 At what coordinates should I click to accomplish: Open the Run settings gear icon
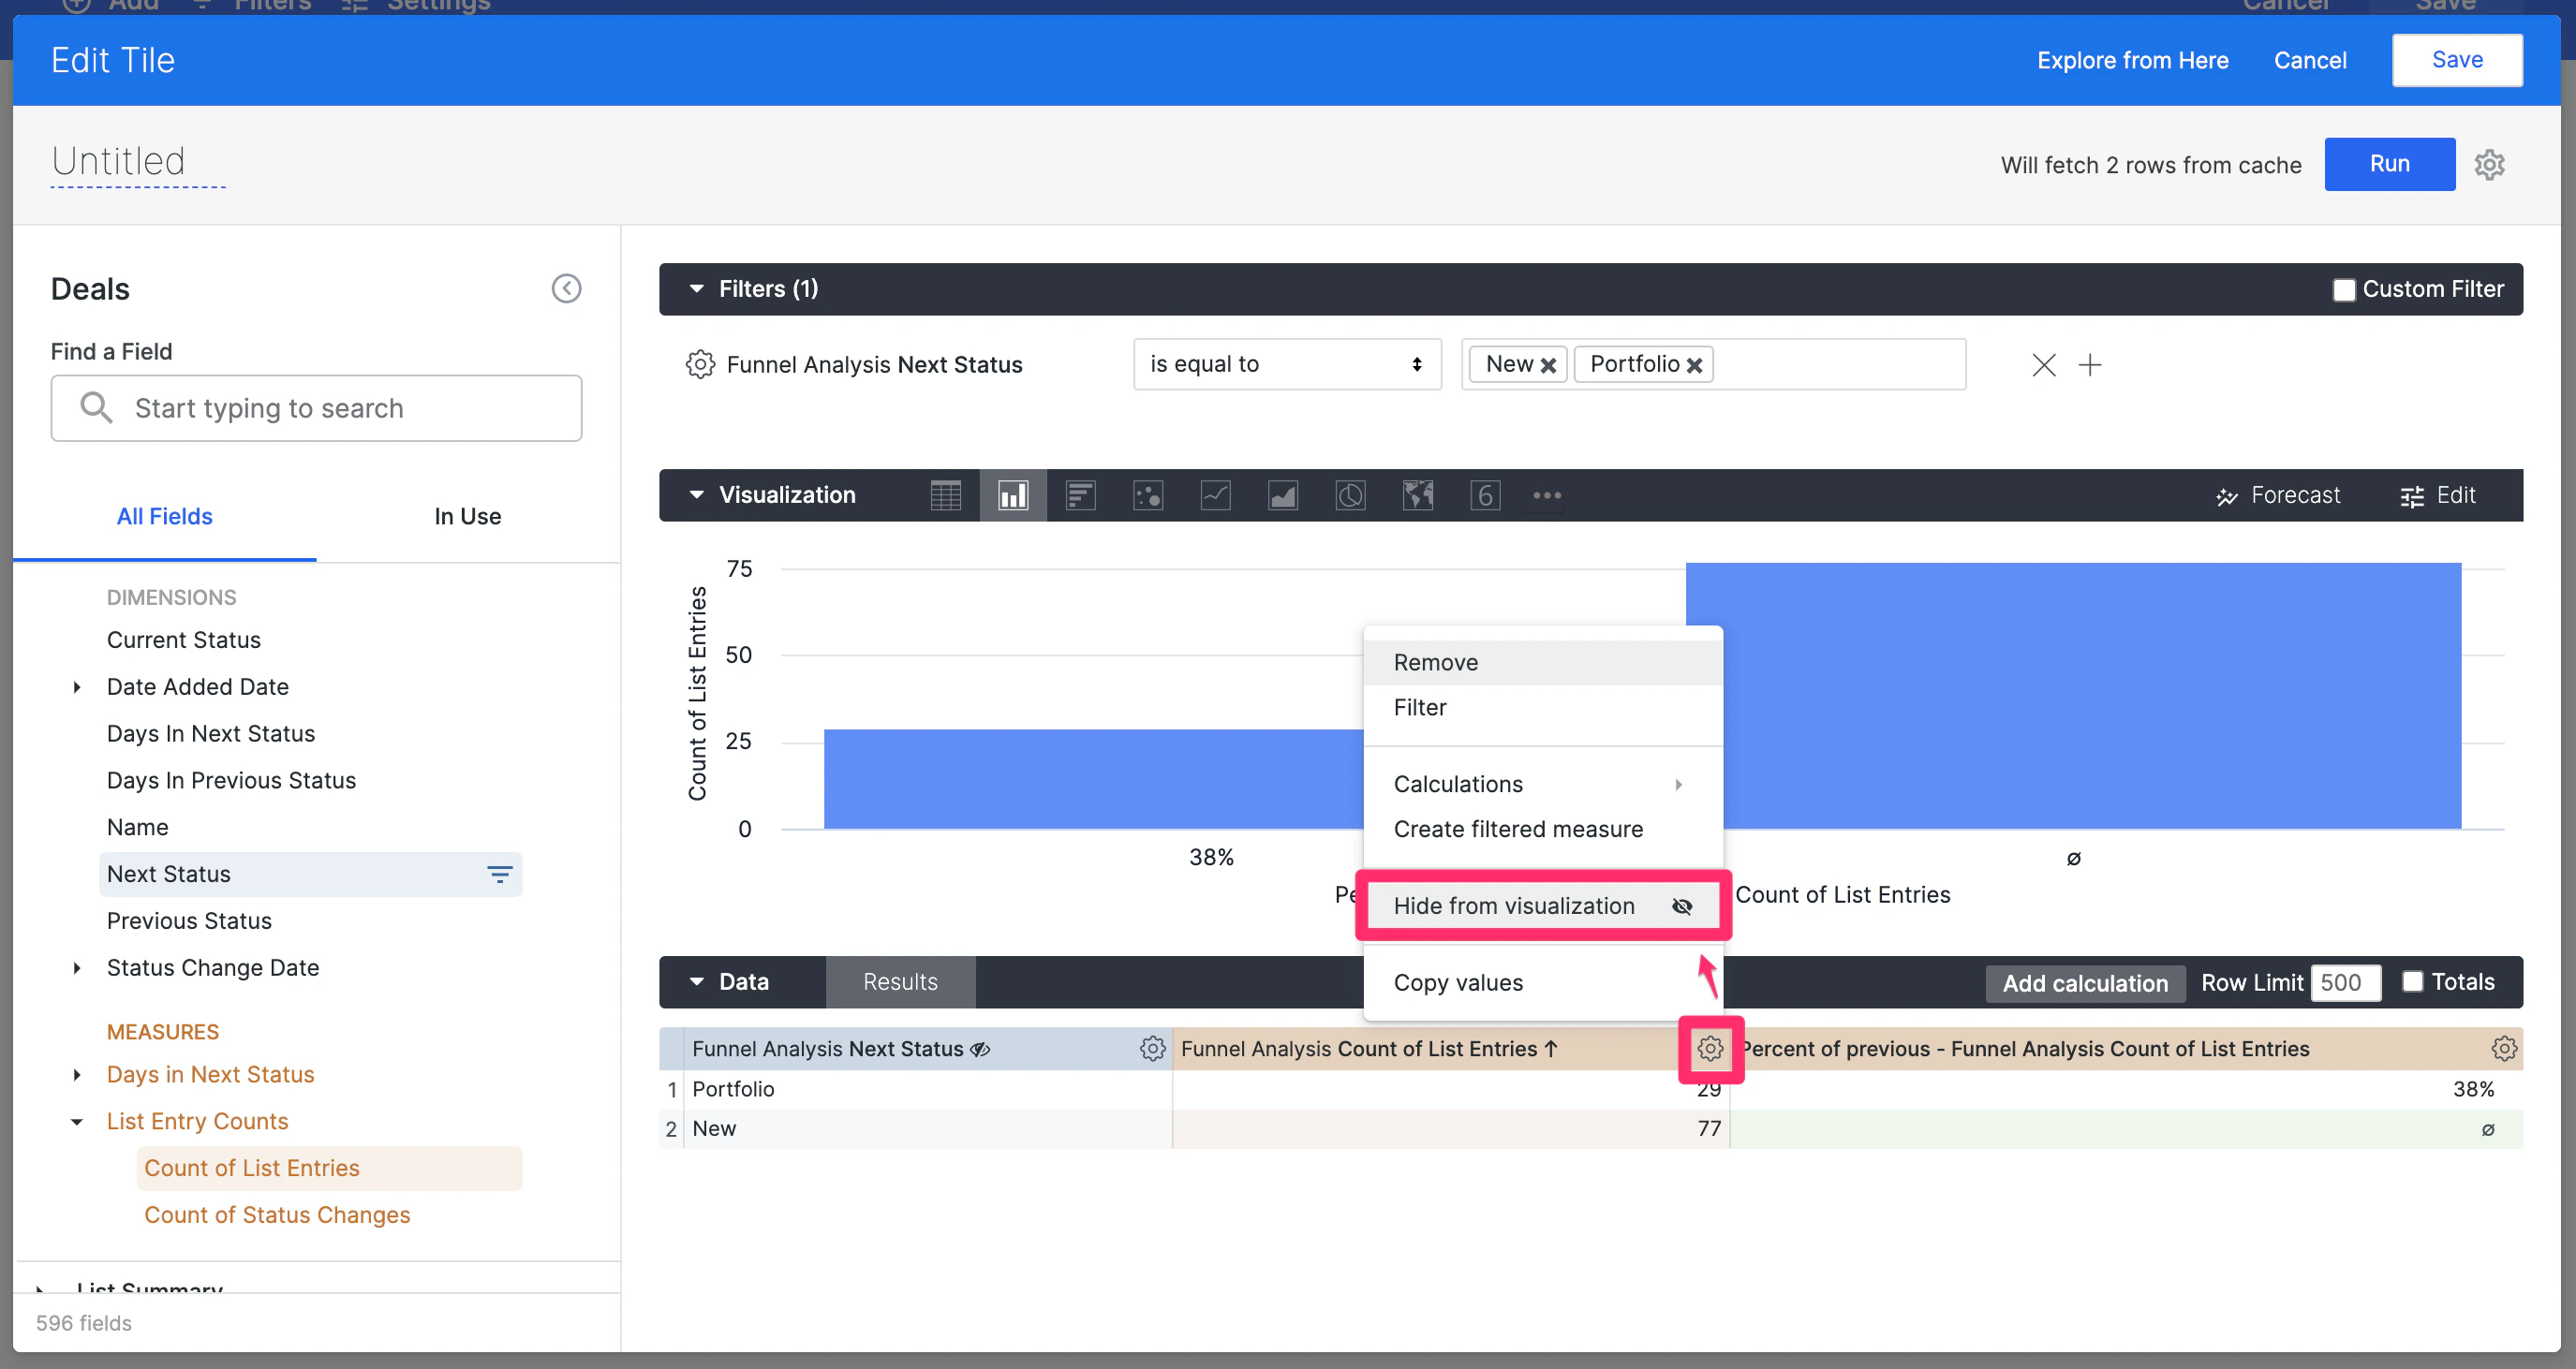2489,165
